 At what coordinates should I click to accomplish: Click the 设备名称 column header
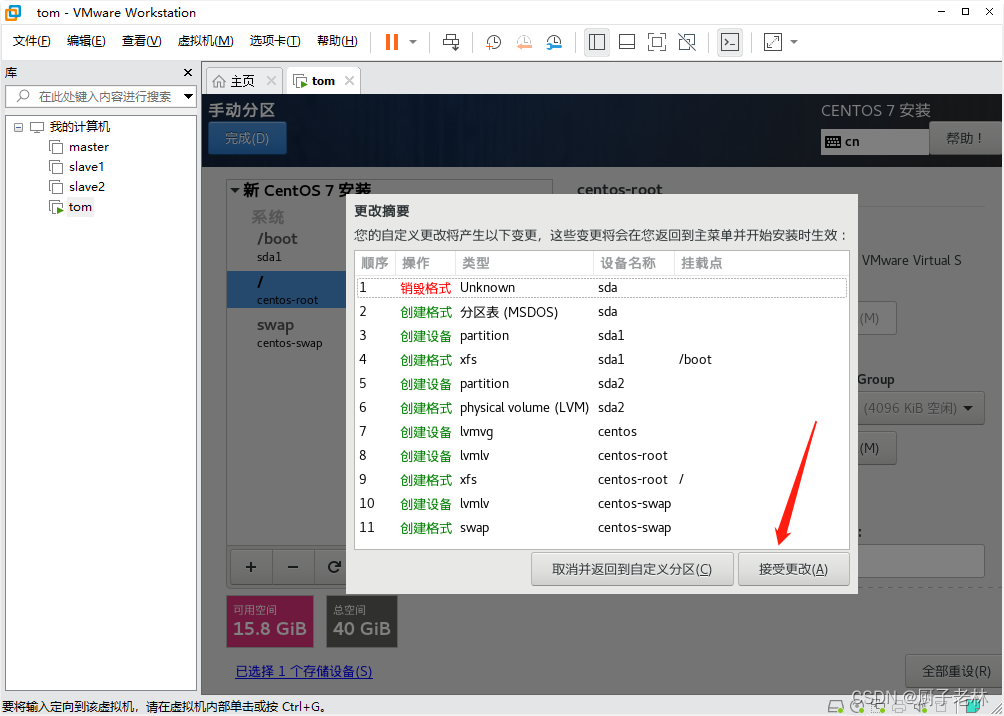point(633,263)
